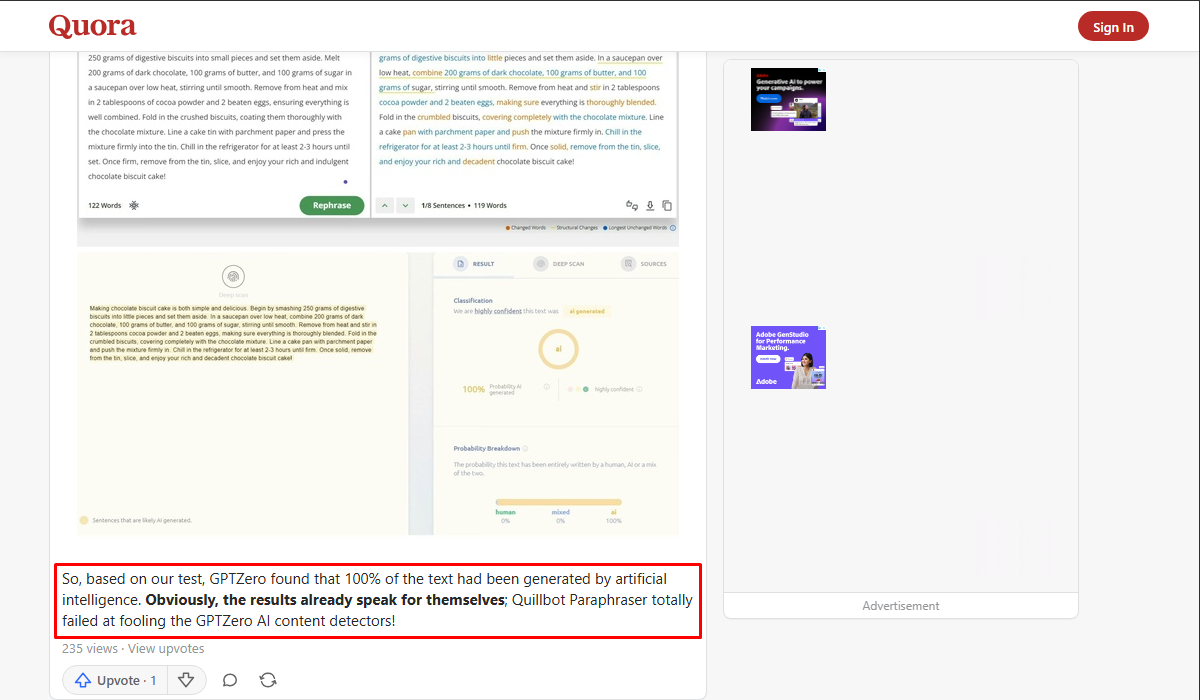
Task: Click the green confidence dot
Action: tap(586, 389)
